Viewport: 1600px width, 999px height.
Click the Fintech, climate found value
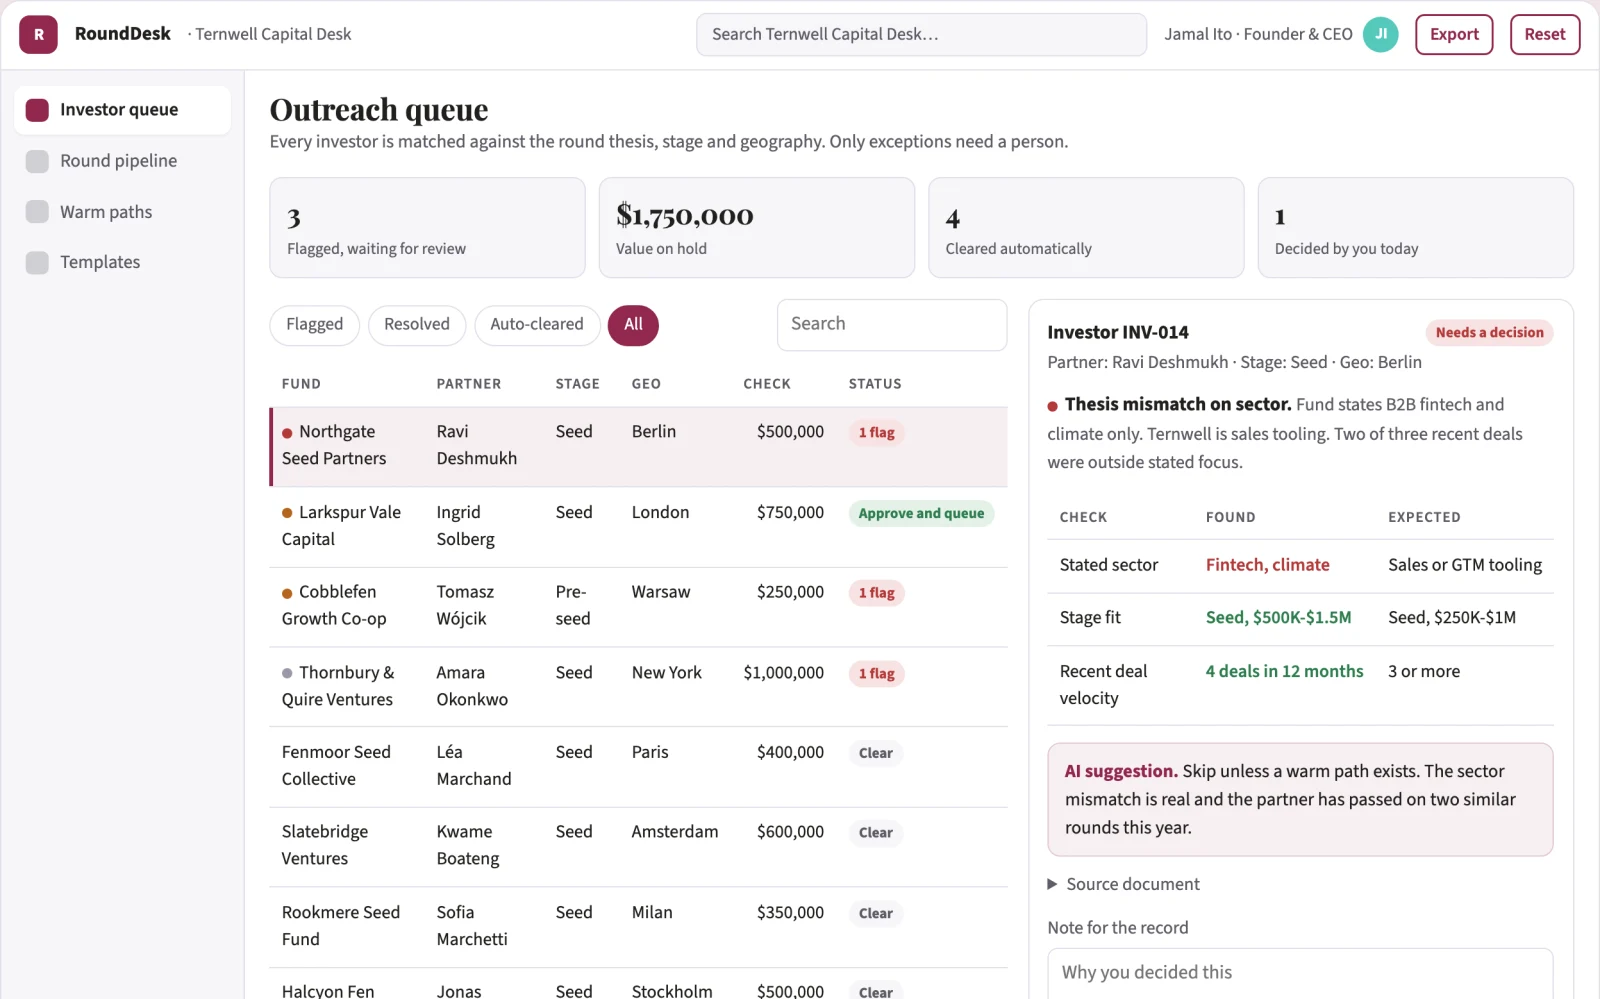(x=1267, y=565)
